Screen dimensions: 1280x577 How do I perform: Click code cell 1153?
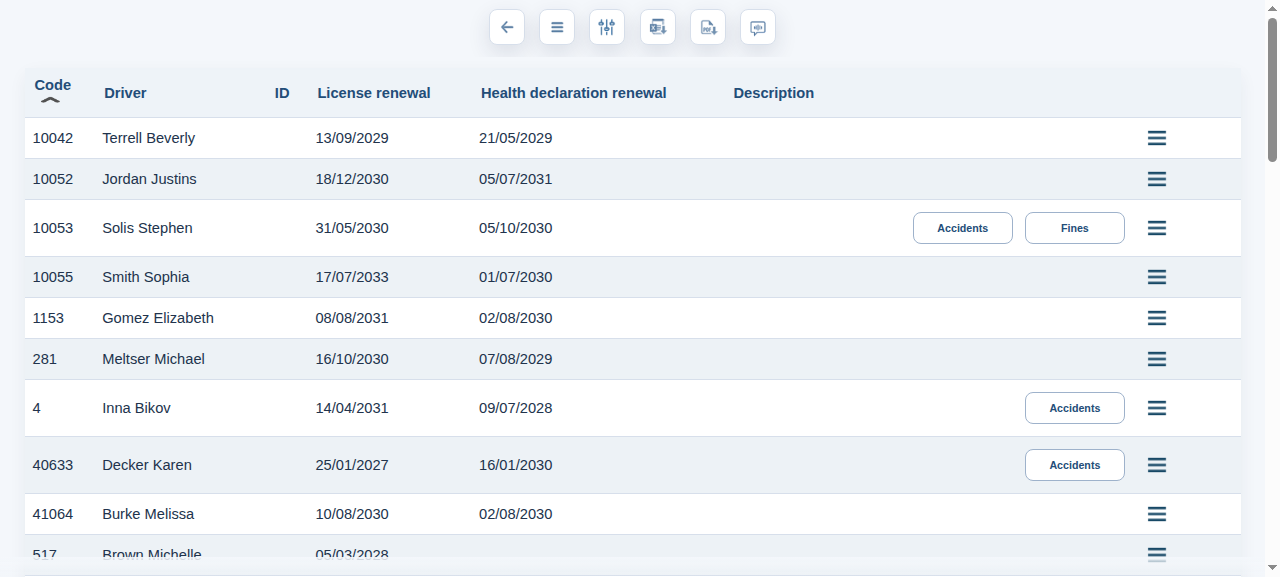[48, 318]
